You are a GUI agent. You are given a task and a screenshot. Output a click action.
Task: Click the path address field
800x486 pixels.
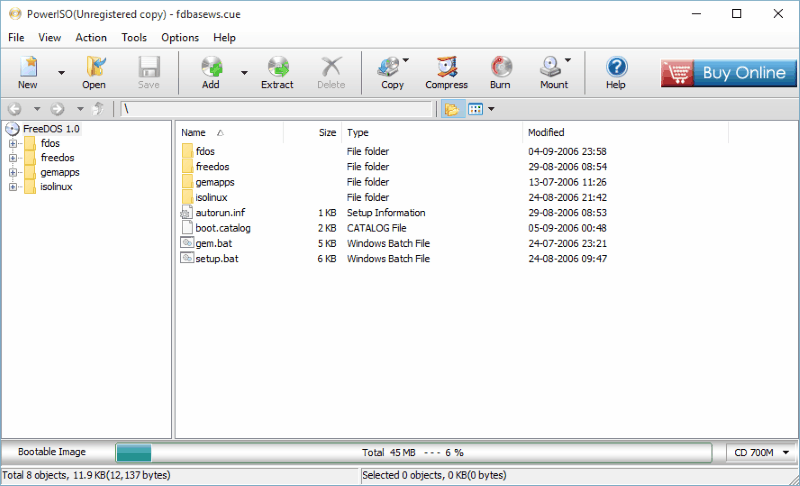tap(276, 109)
